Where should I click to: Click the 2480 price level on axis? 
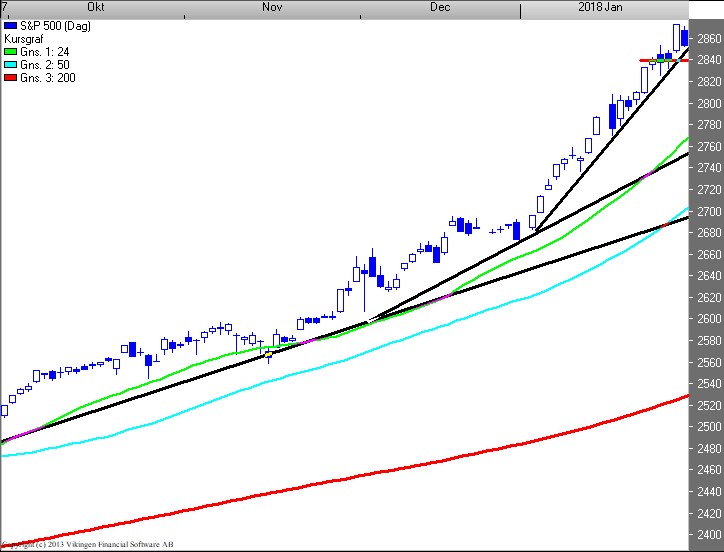(x=709, y=448)
